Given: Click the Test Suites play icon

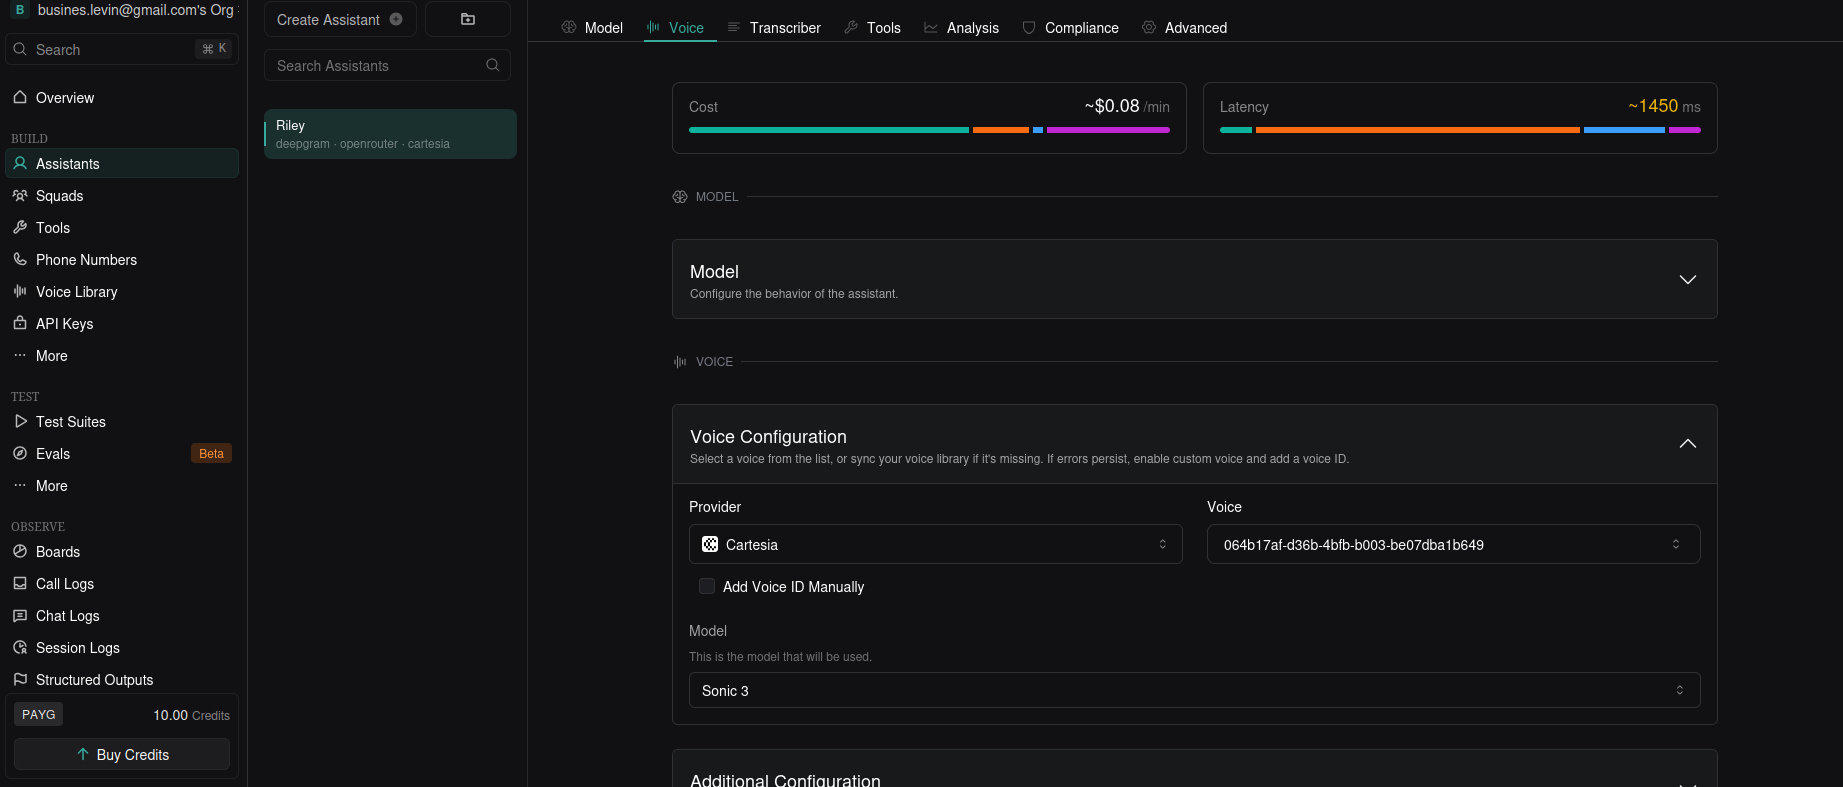Looking at the screenshot, I should [x=20, y=421].
